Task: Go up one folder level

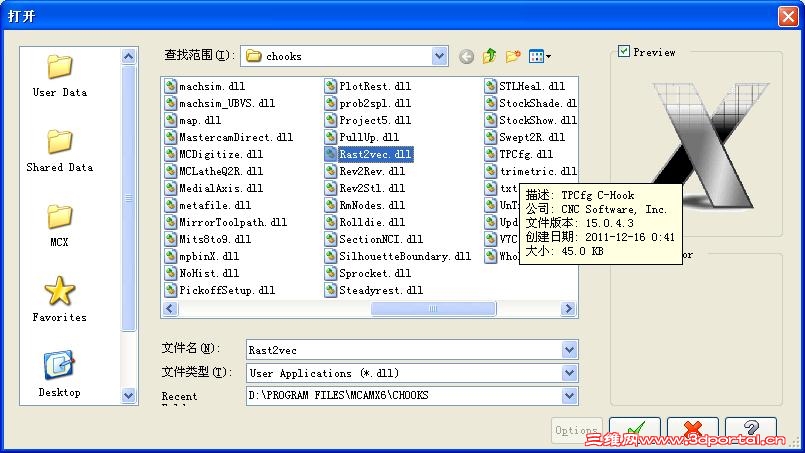Action: click(489, 56)
